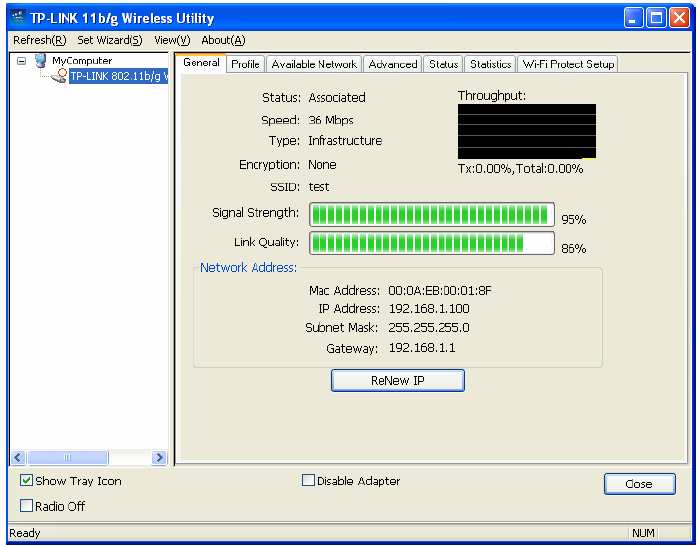Select the TP-LINK 802.11b/g adapter entry
This screenshot has height=547, width=699.
click(119, 76)
